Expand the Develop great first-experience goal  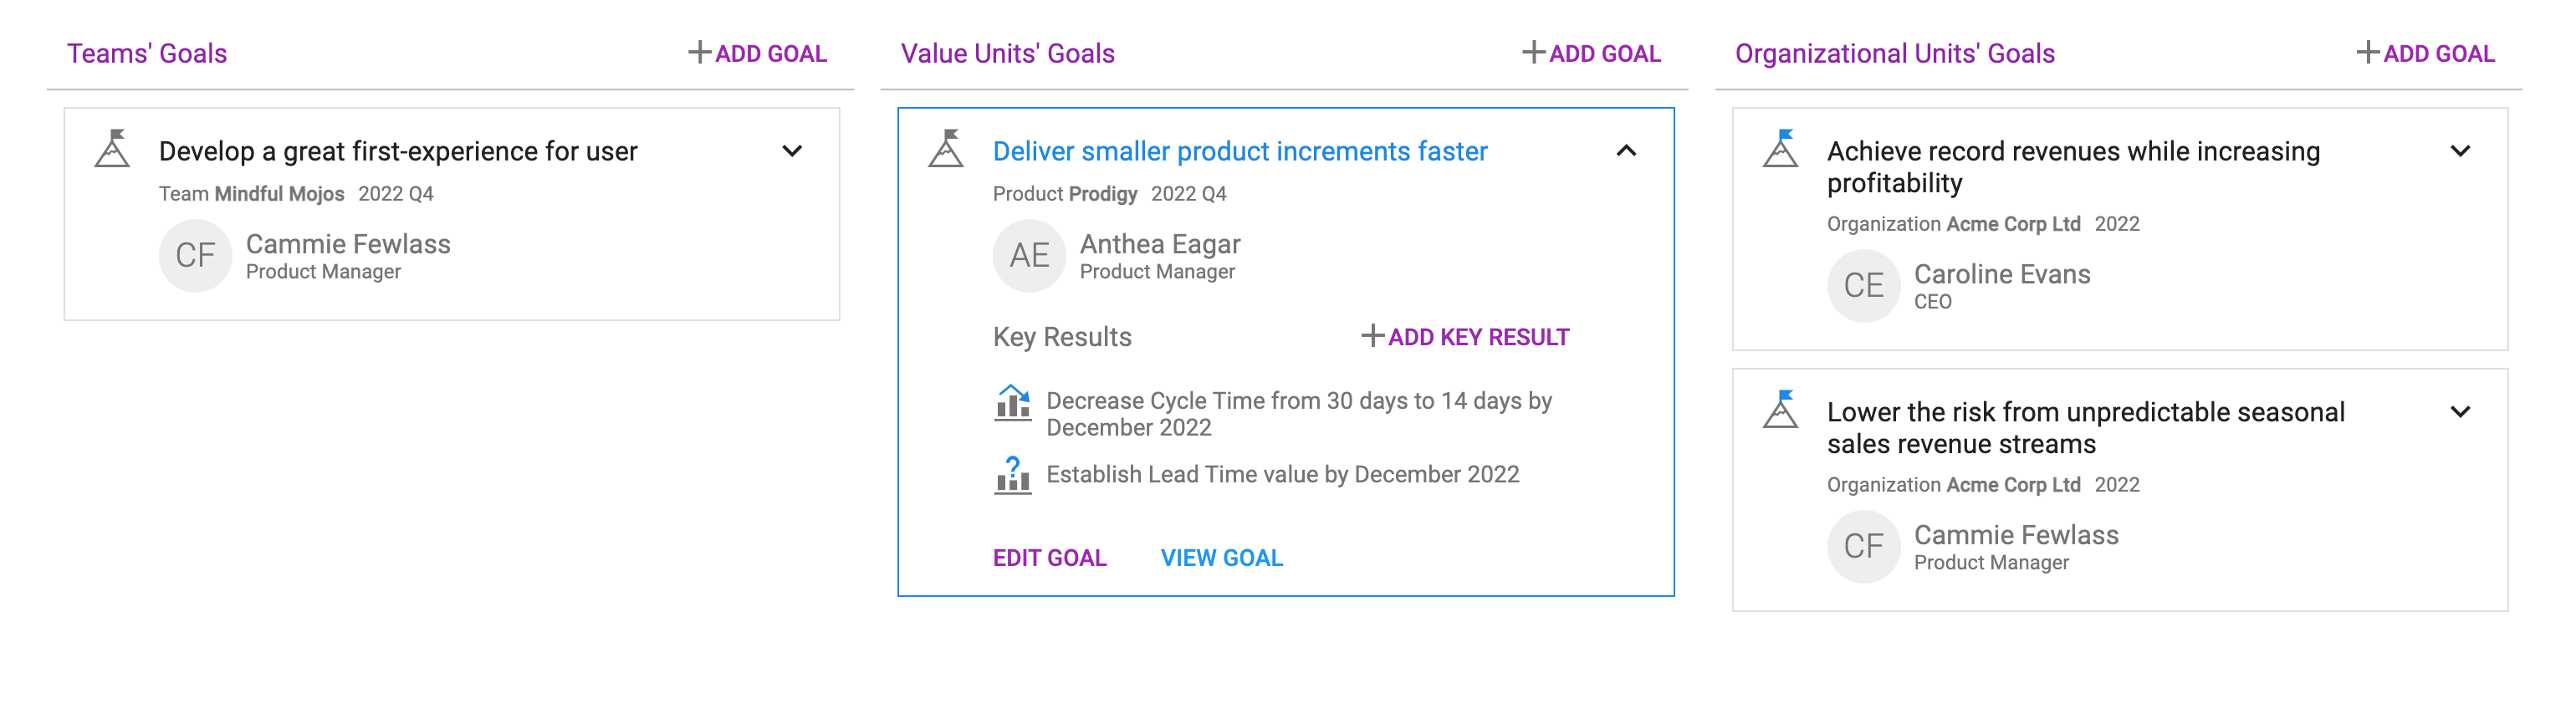[x=792, y=151]
